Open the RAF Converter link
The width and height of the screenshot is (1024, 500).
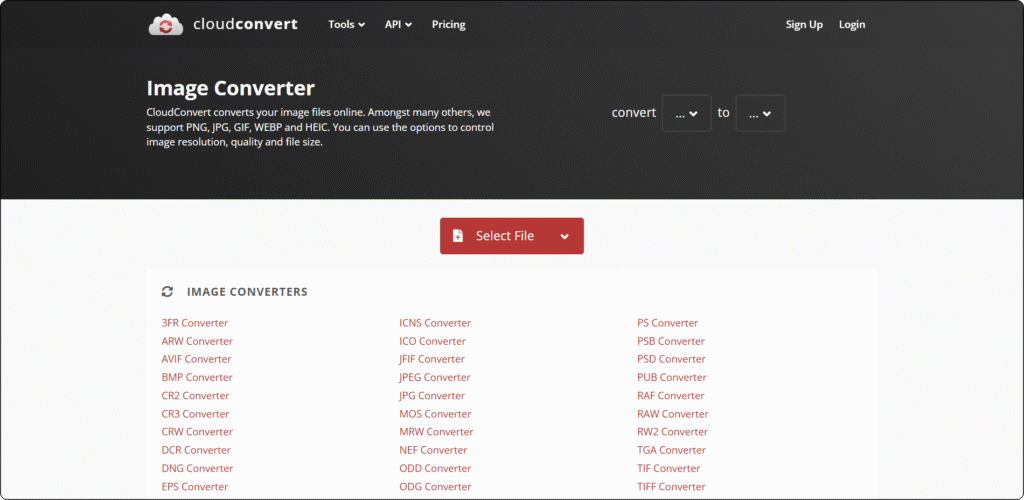point(671,396)
